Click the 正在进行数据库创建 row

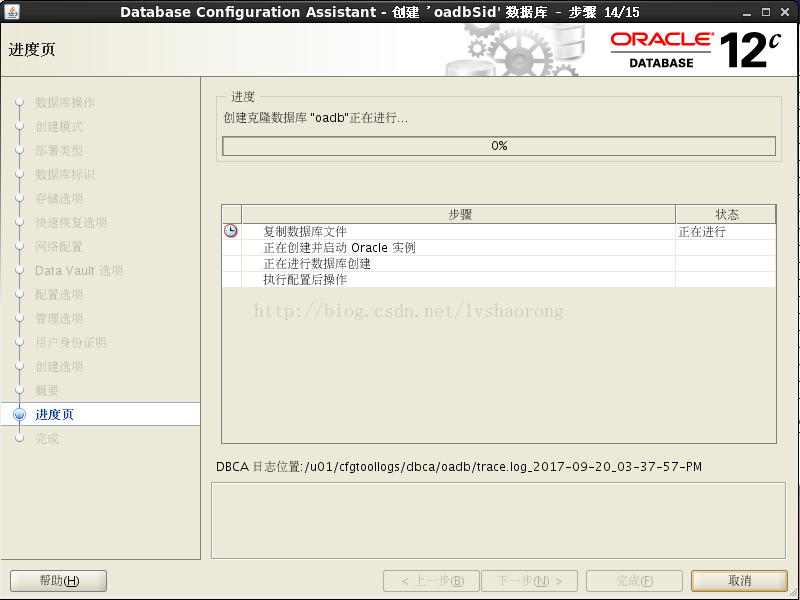(499, 263)
